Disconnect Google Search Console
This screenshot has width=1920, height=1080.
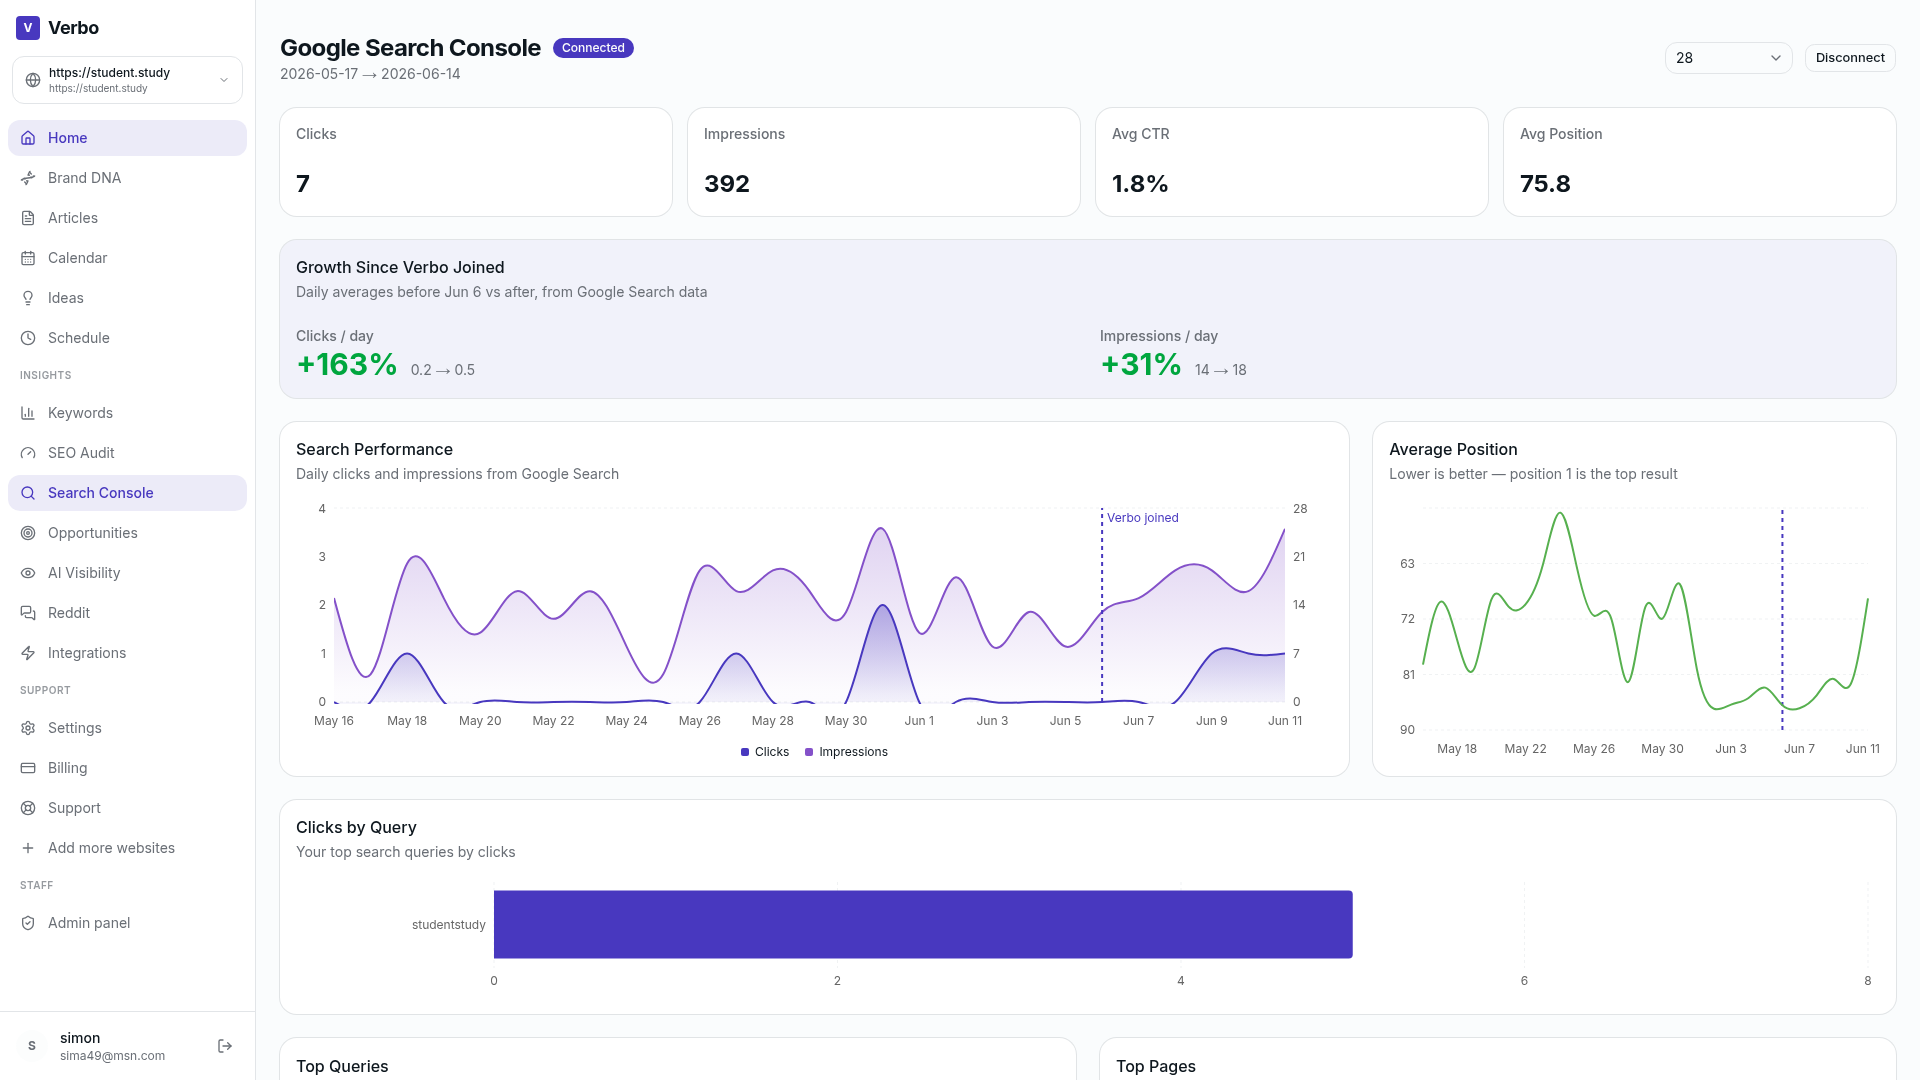(1850, 58)
